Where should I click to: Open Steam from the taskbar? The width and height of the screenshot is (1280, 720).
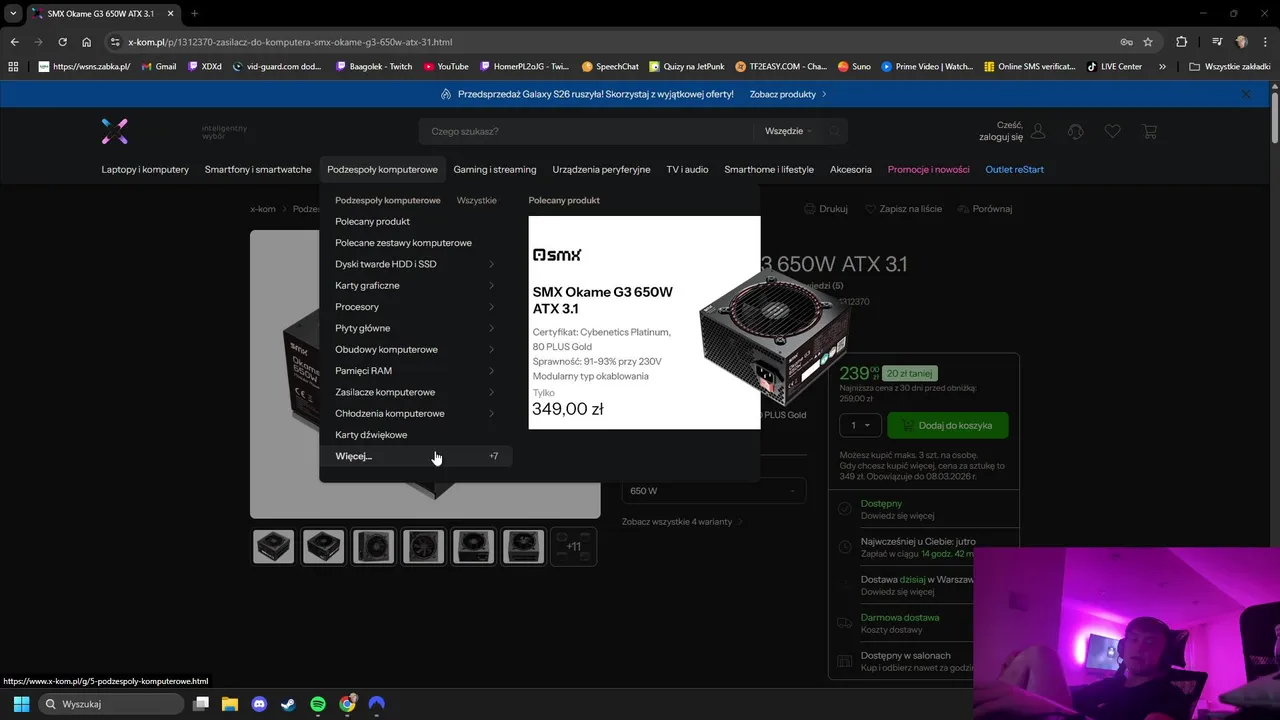point(288,704)
